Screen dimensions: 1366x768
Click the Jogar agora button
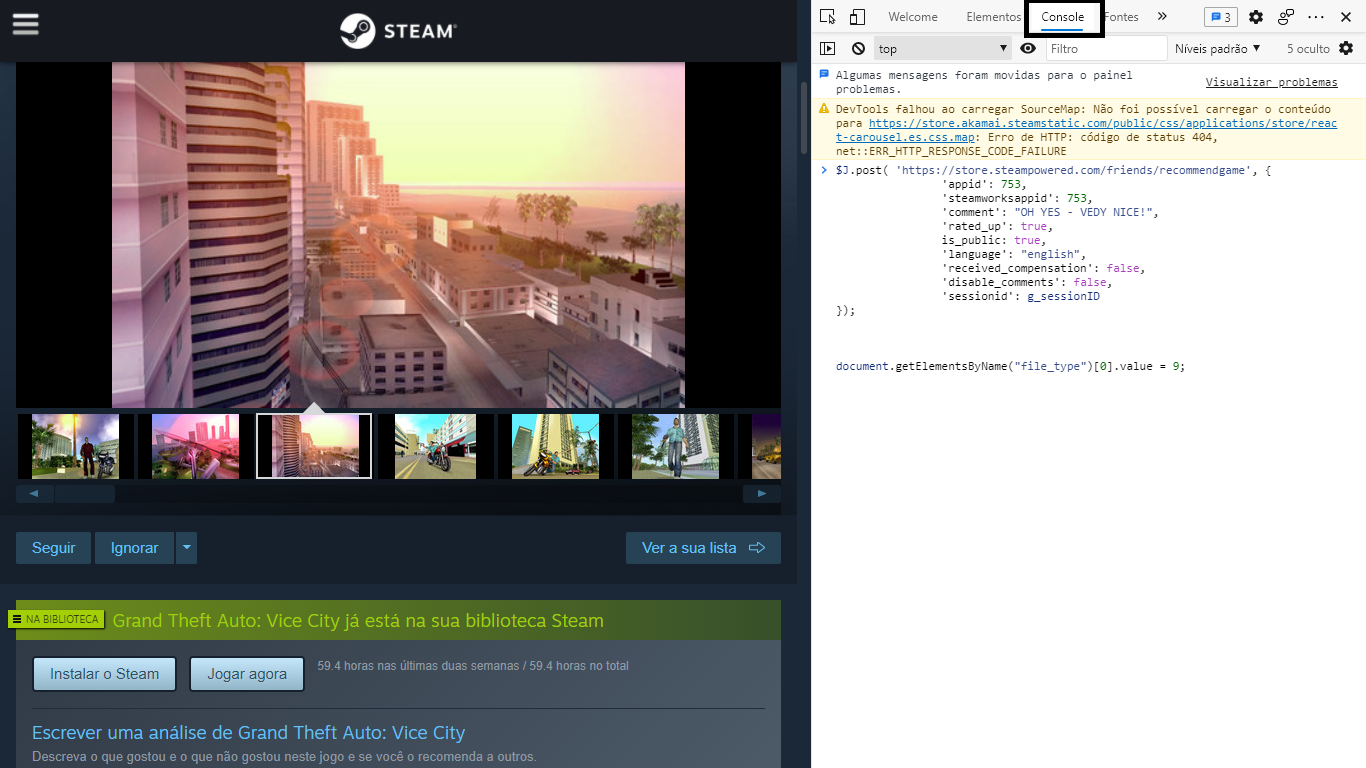pyautogui.click(x=247, y=674)
